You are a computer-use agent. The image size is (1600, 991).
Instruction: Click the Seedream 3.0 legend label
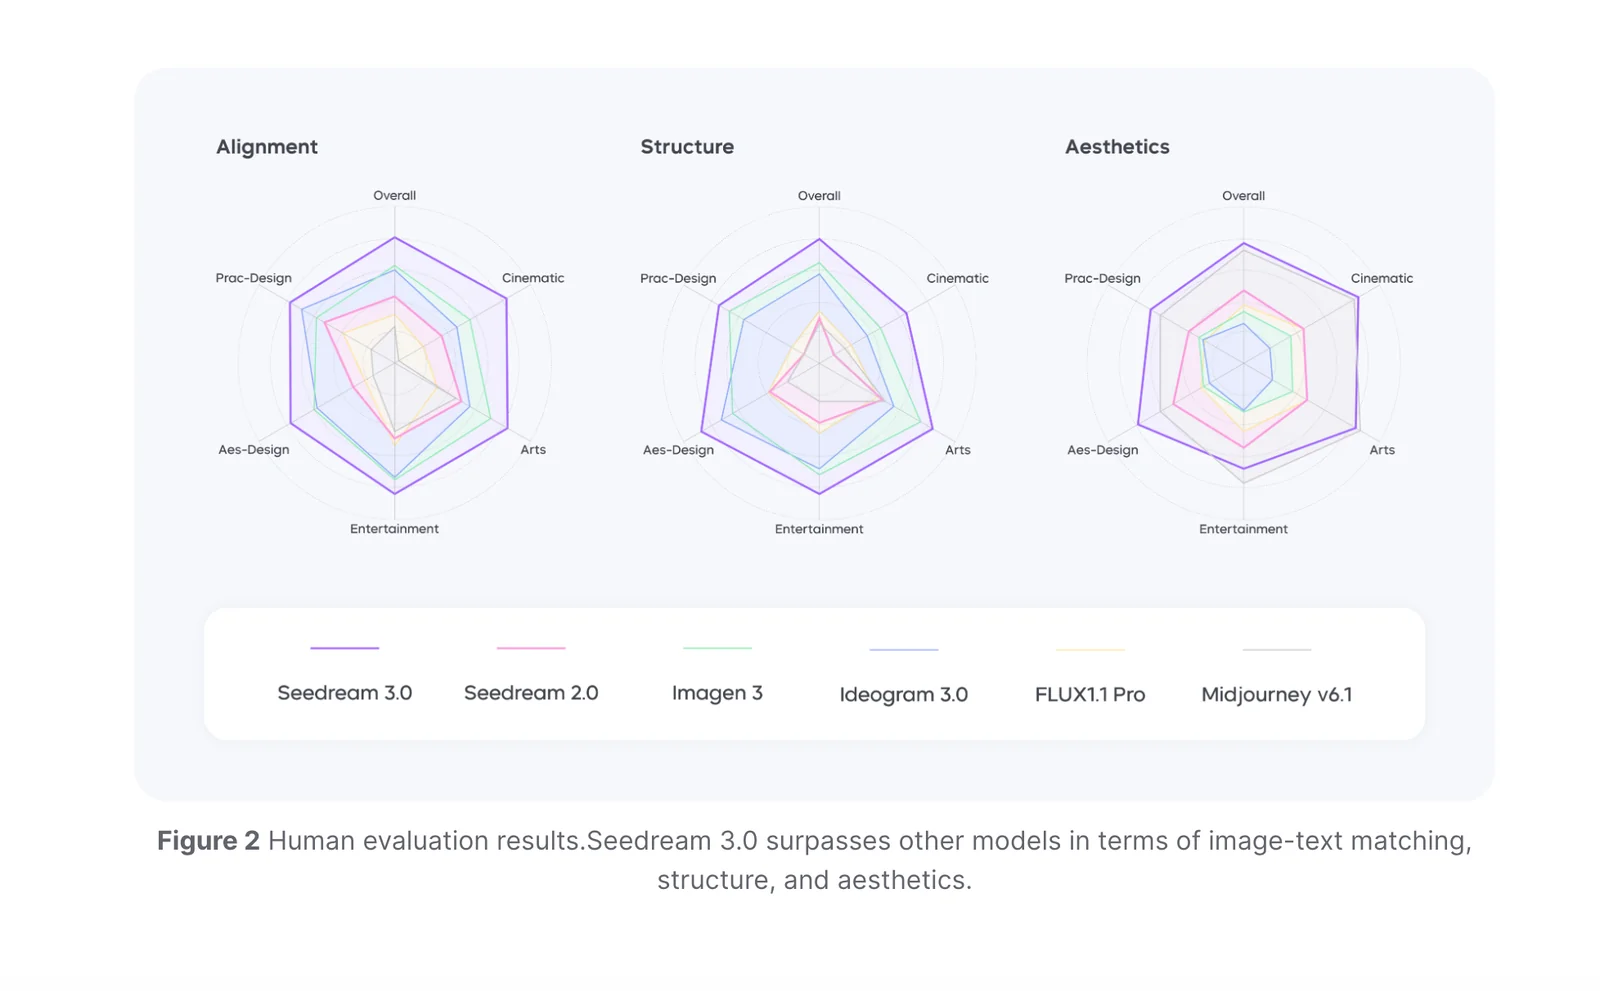[344, 693]
